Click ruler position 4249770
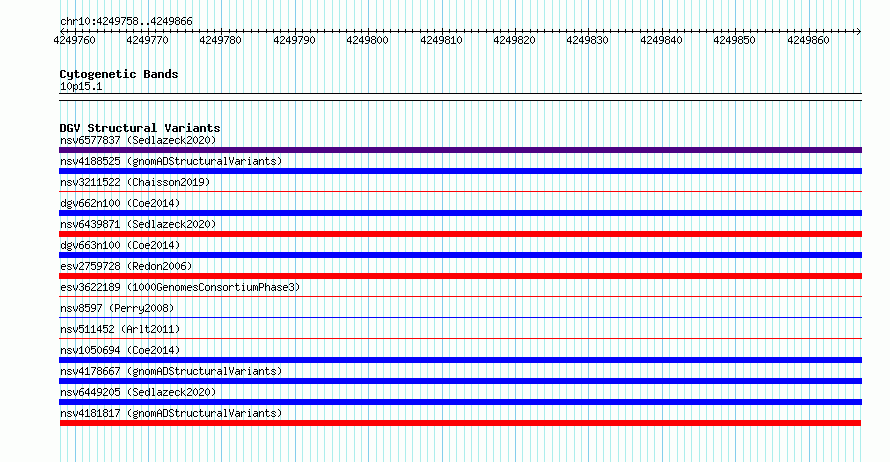The image size is (890, 462). click(x=148, y=40)
